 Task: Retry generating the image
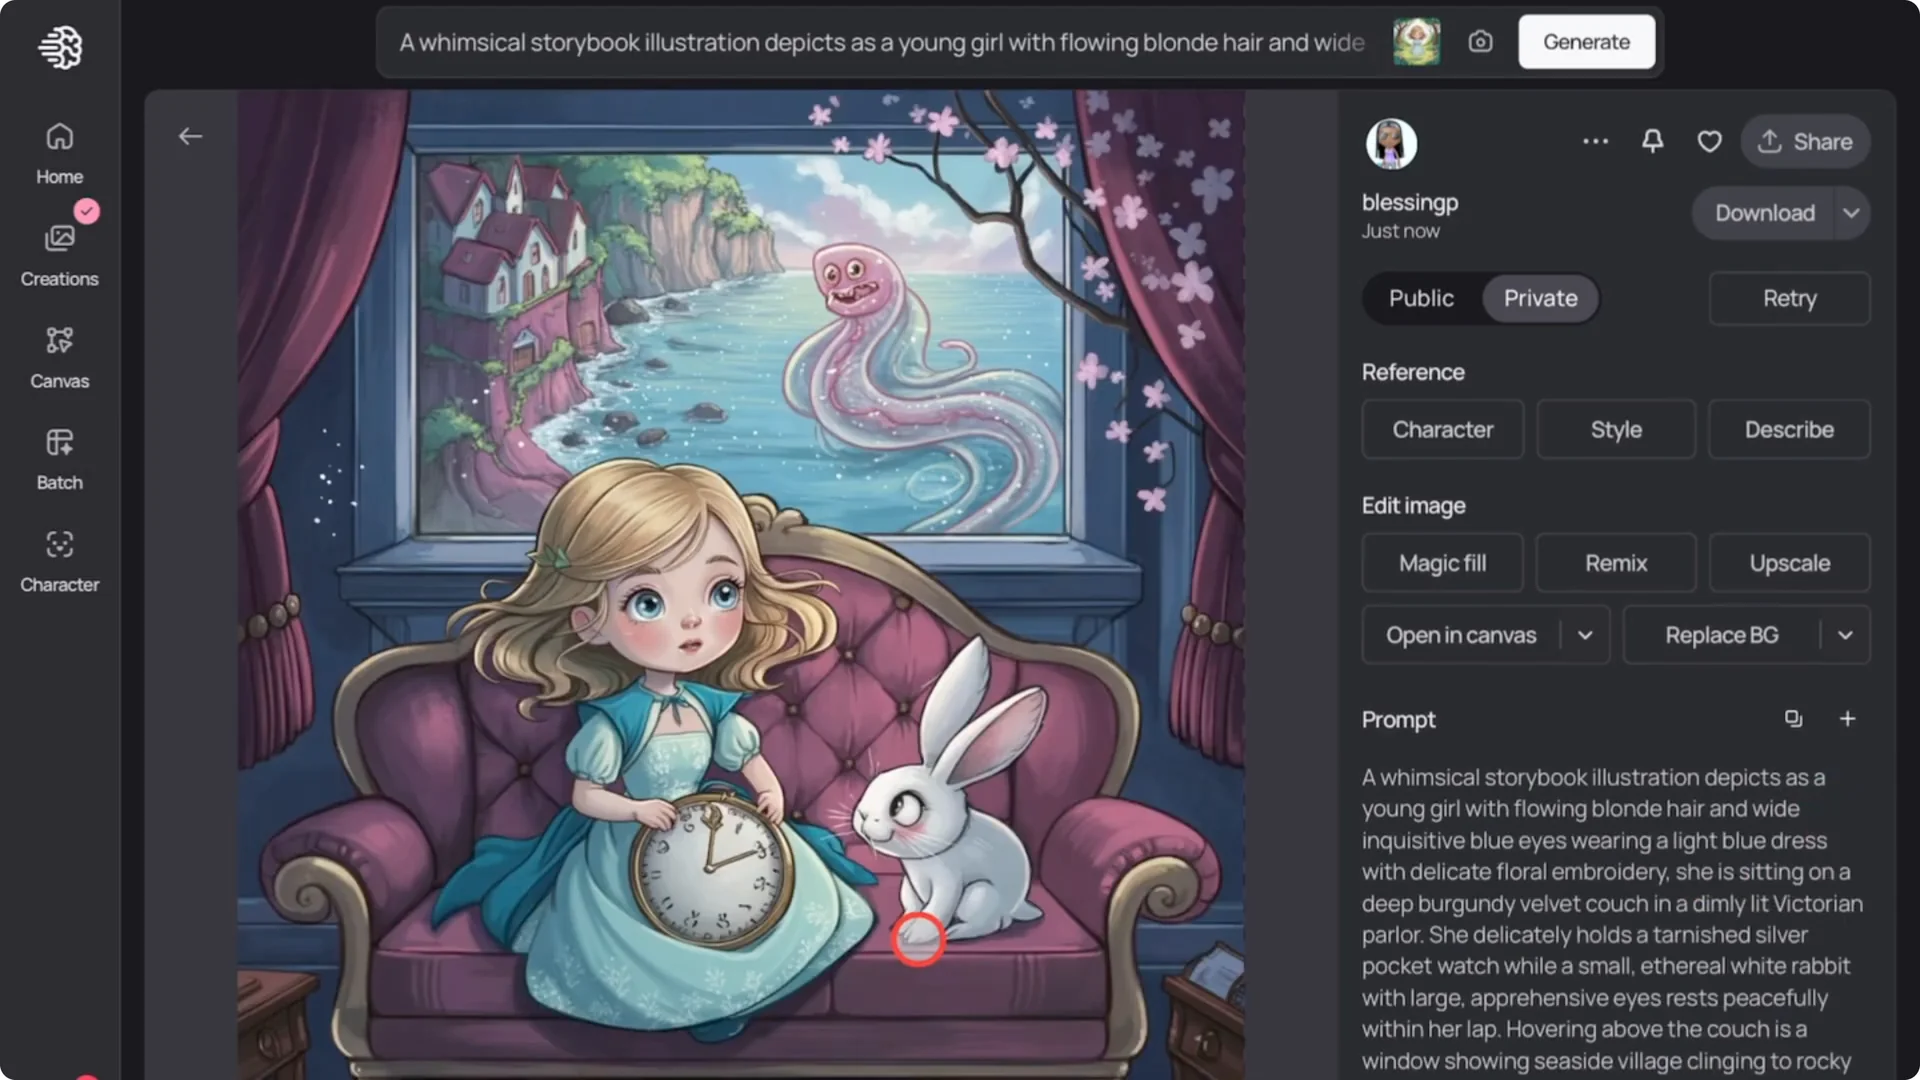pyautogui.click(x=1789, y=298)
